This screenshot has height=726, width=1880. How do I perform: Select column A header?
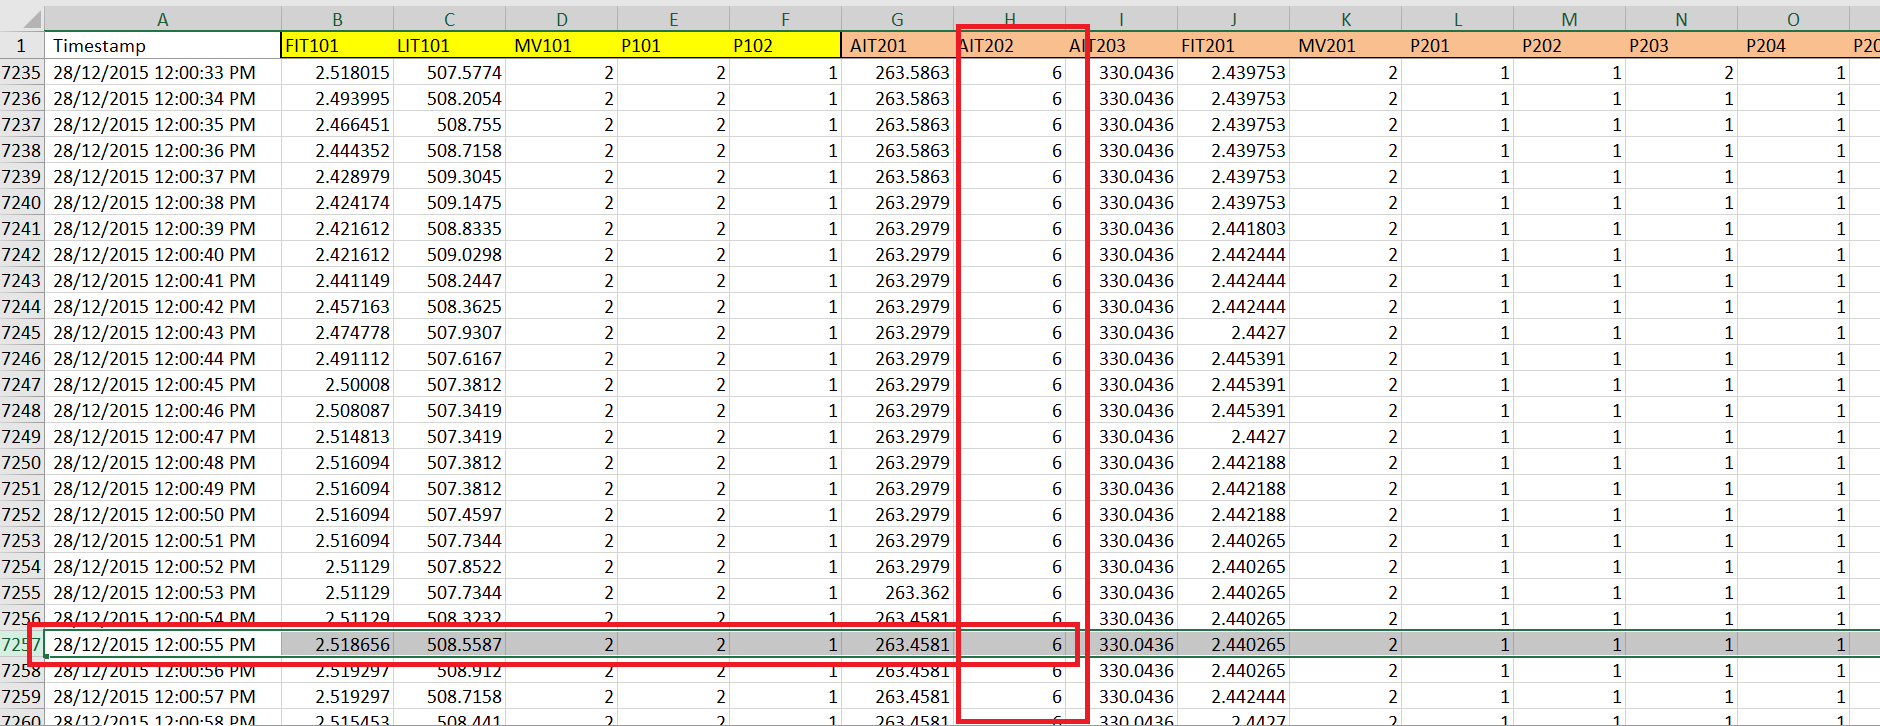[x=163, y=19]
